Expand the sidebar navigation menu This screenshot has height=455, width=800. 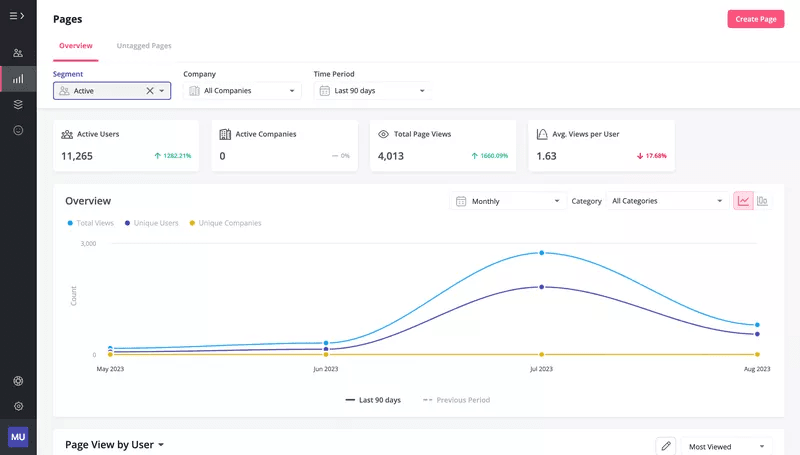point(17,16)
